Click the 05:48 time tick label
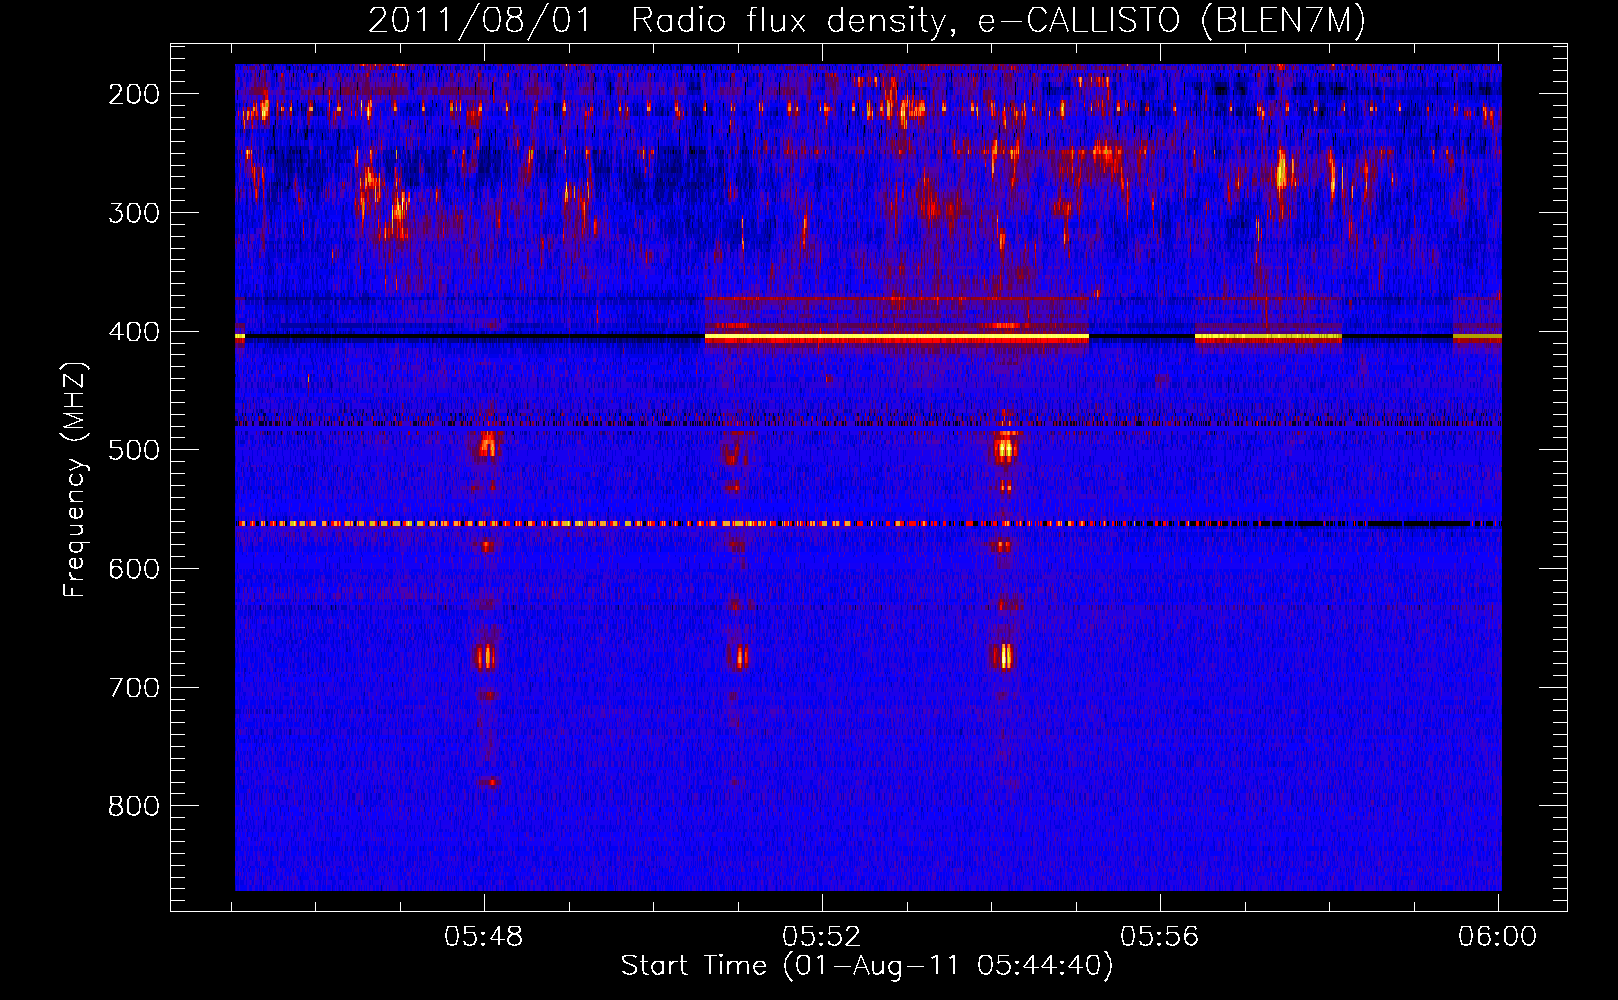Viewport: 1618px width, 1000px height. point(484,936)
